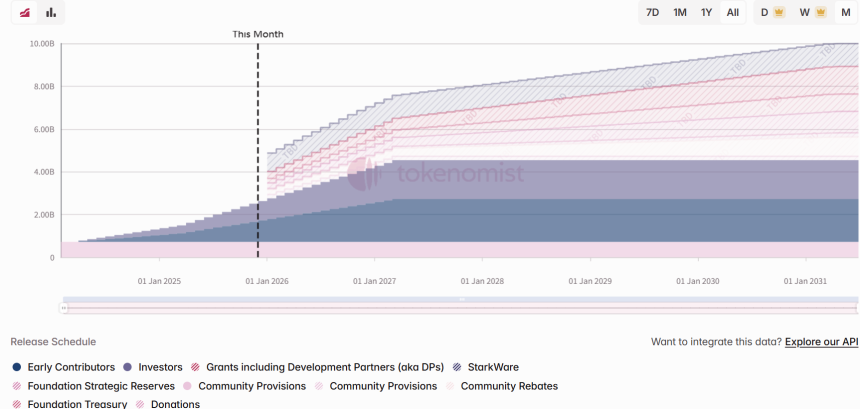
Task: Click the Early Contributors legend dot
Action: [17, 367]
